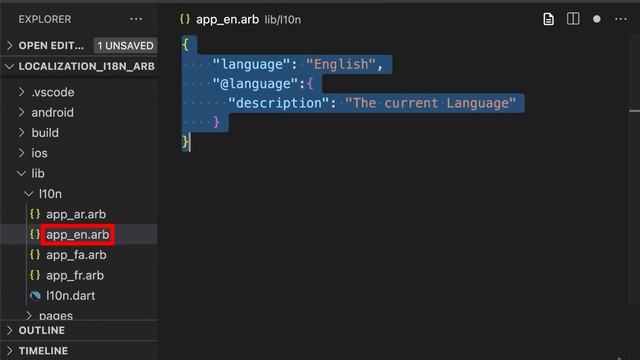Expand the Open Editors section

(x=10, y=45)
